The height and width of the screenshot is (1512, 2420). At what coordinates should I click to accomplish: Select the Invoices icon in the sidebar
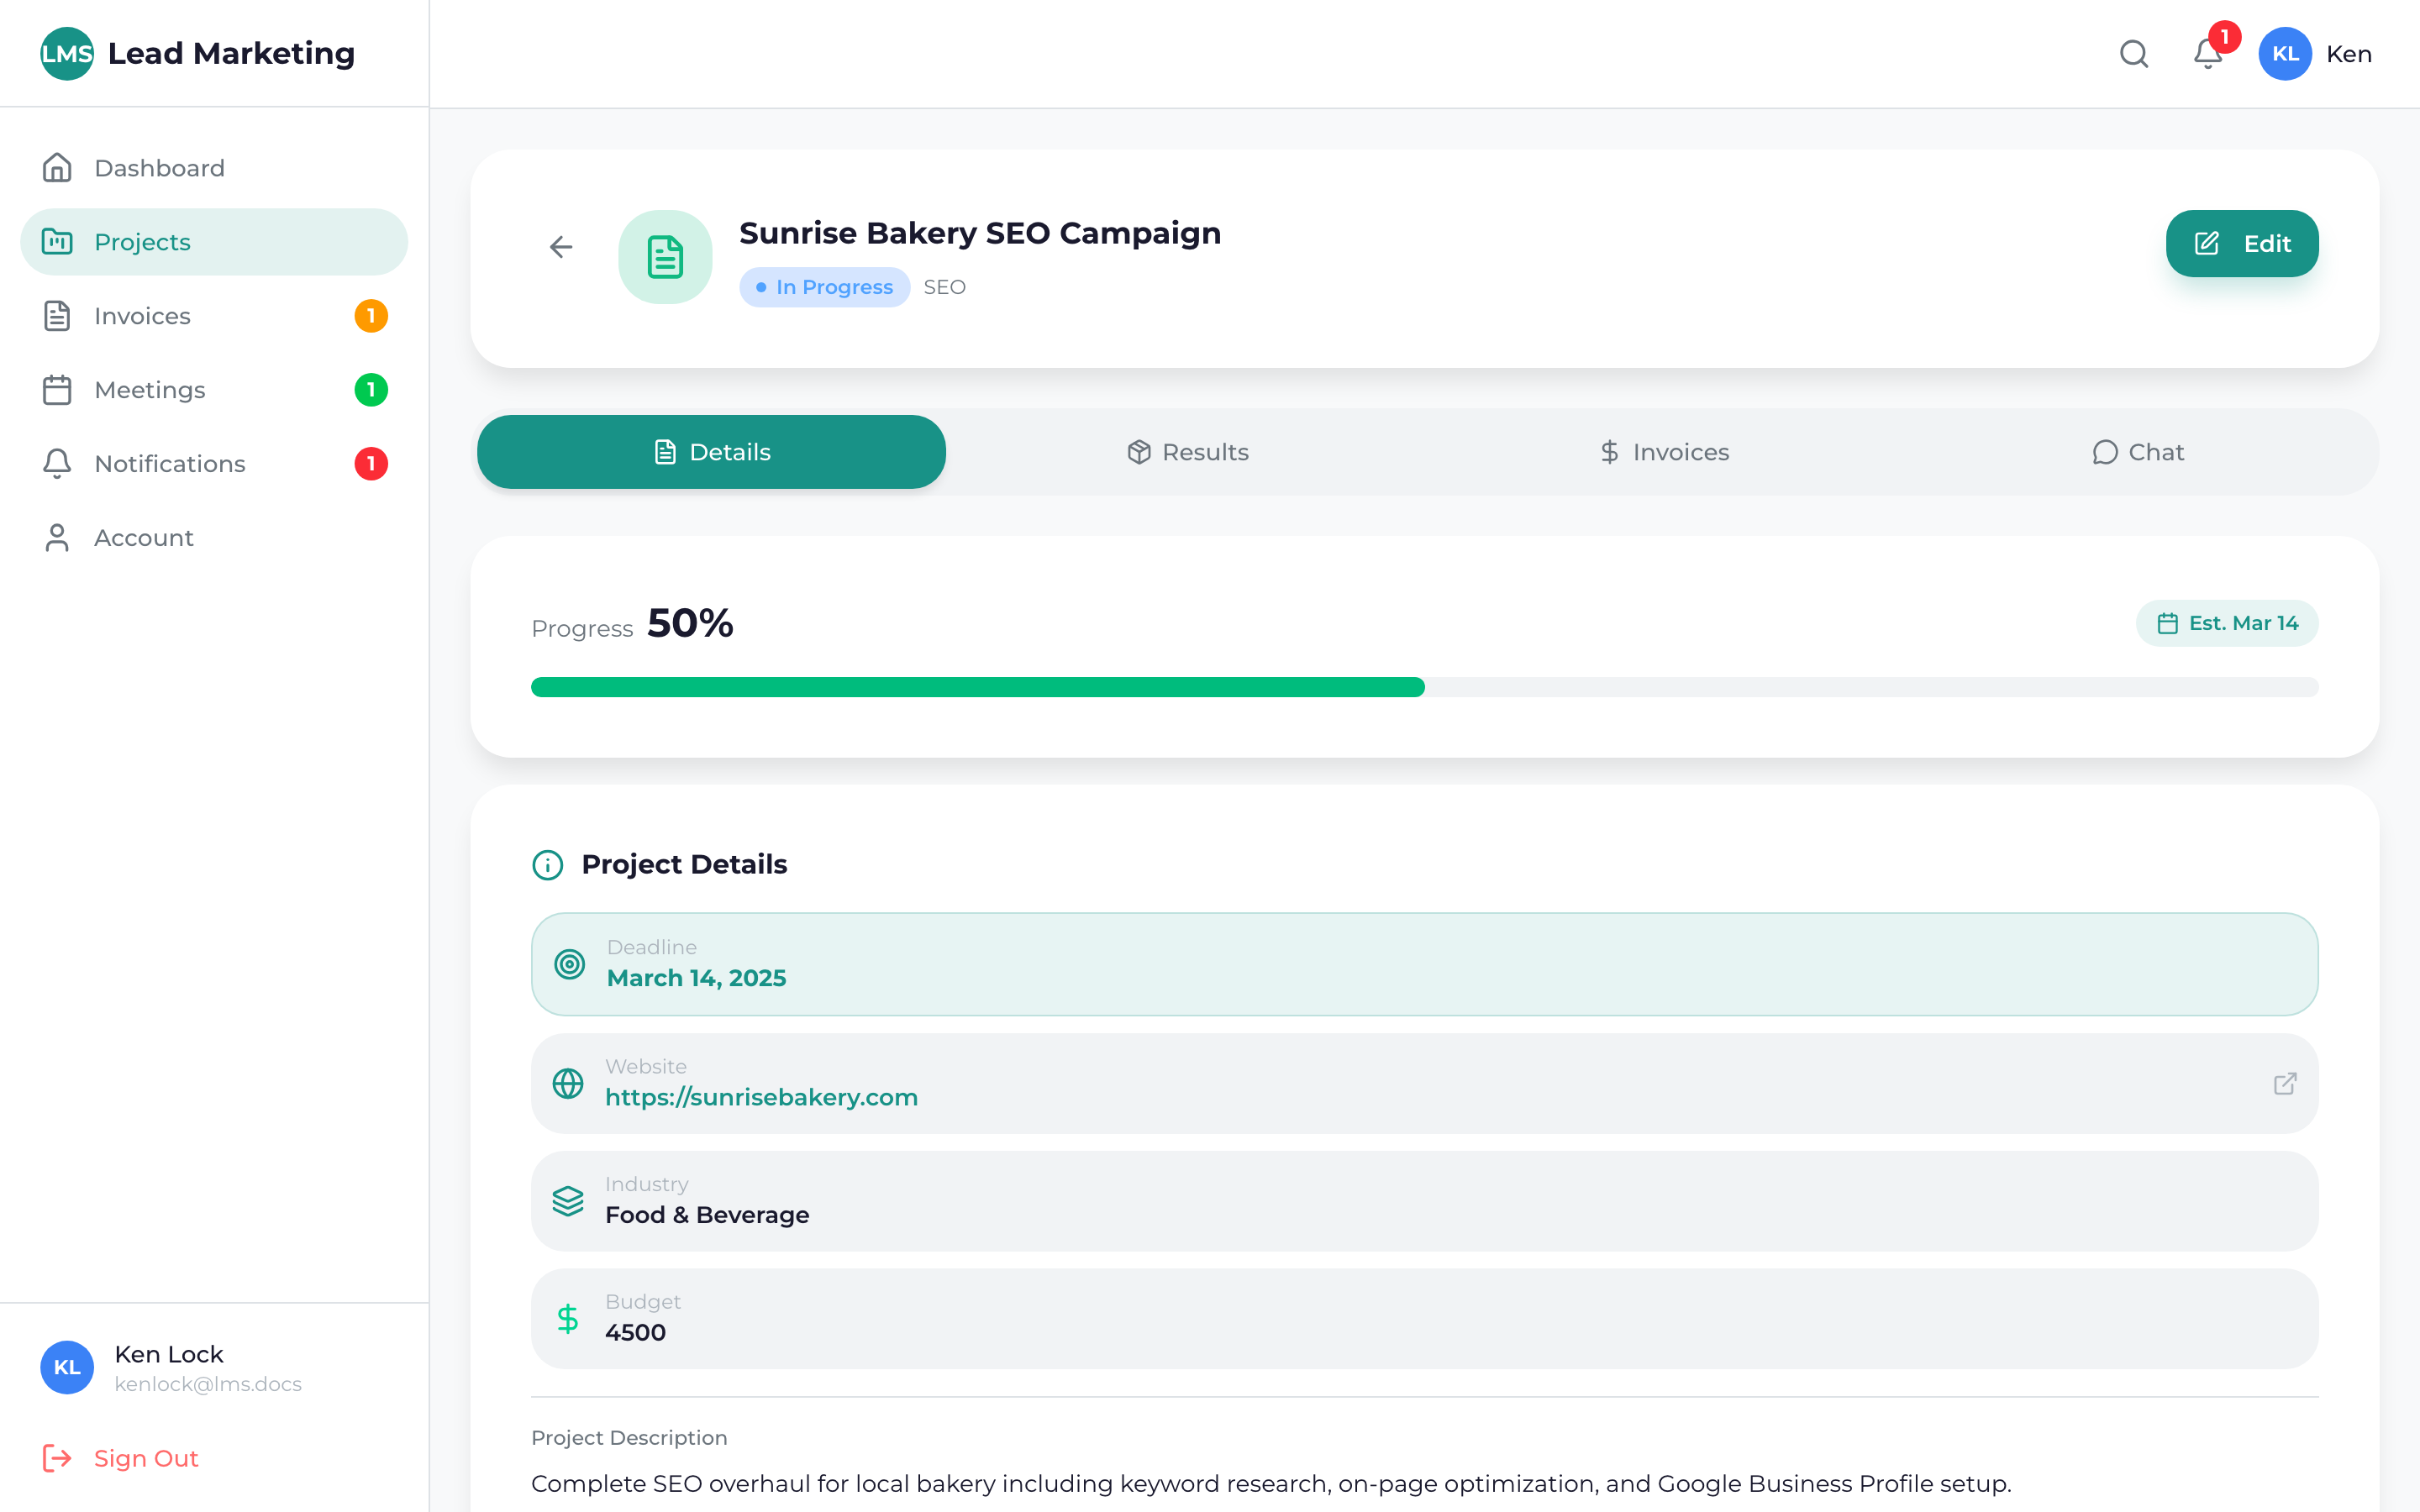pos(58,315)
